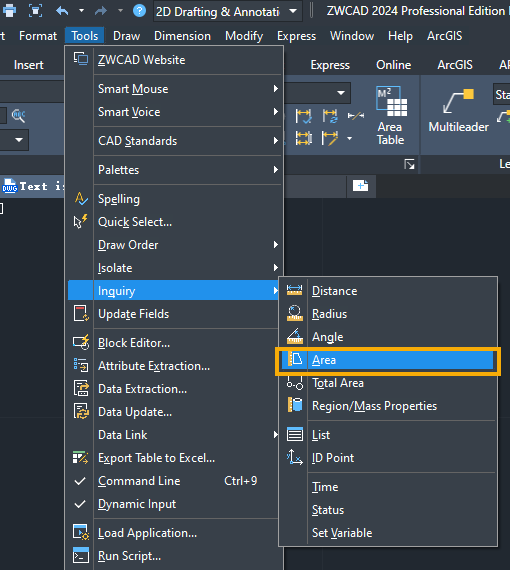This screenshot has width=510, height=570.
Task: Expand the Smart Voice submenu
Action: [174, 112]
